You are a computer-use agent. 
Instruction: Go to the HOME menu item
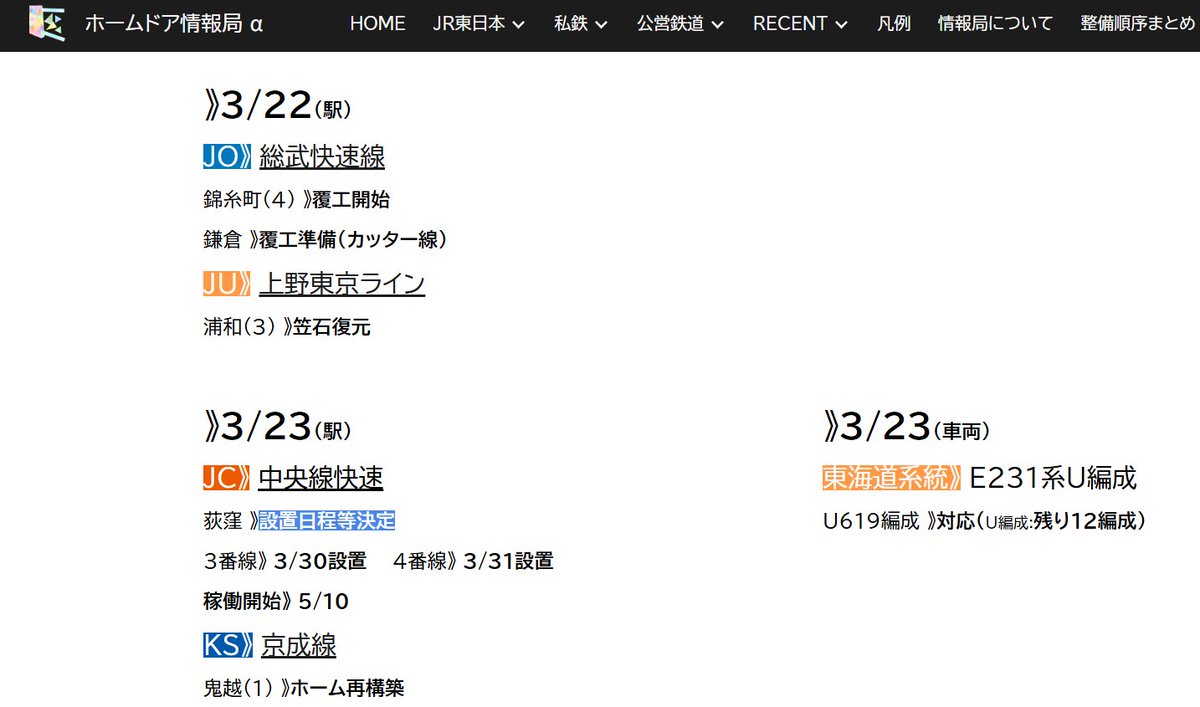(x=377, y=24)
